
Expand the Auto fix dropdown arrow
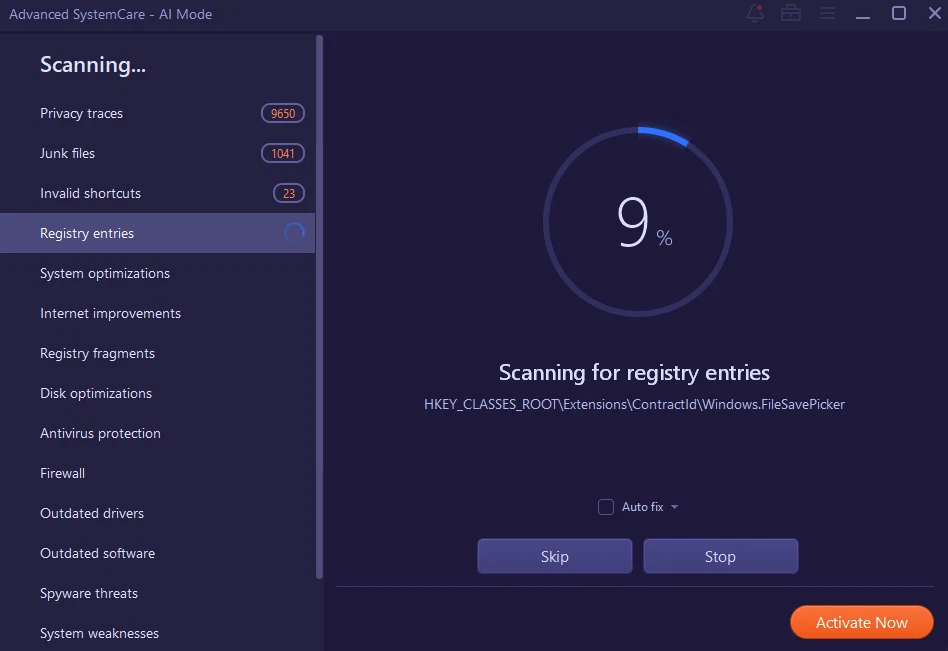(x=676, y=507)
